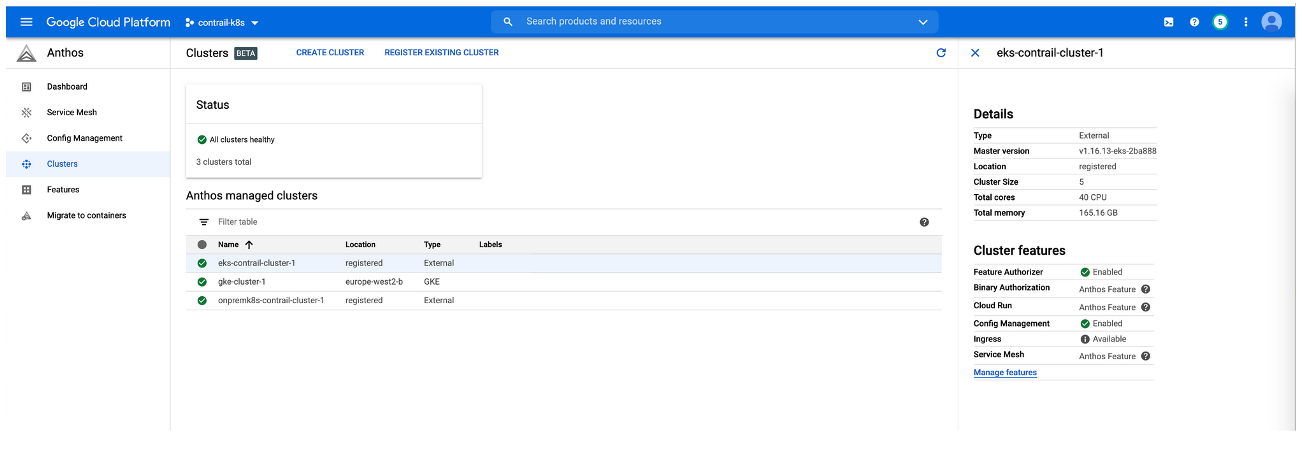The image size is (1302, 464).
Task: Click the Service Mesh sidebar icon
Action: (x=27, y=113)
